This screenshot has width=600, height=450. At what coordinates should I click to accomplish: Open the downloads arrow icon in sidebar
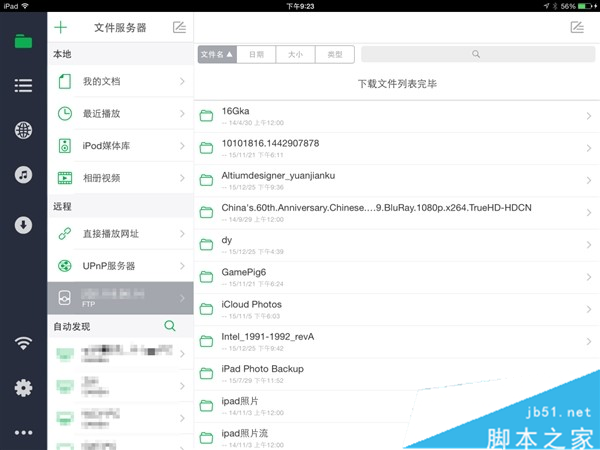23,225
